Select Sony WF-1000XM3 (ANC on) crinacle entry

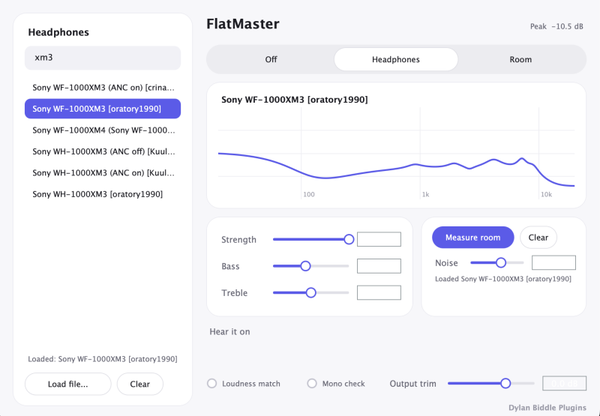[103, 88]
